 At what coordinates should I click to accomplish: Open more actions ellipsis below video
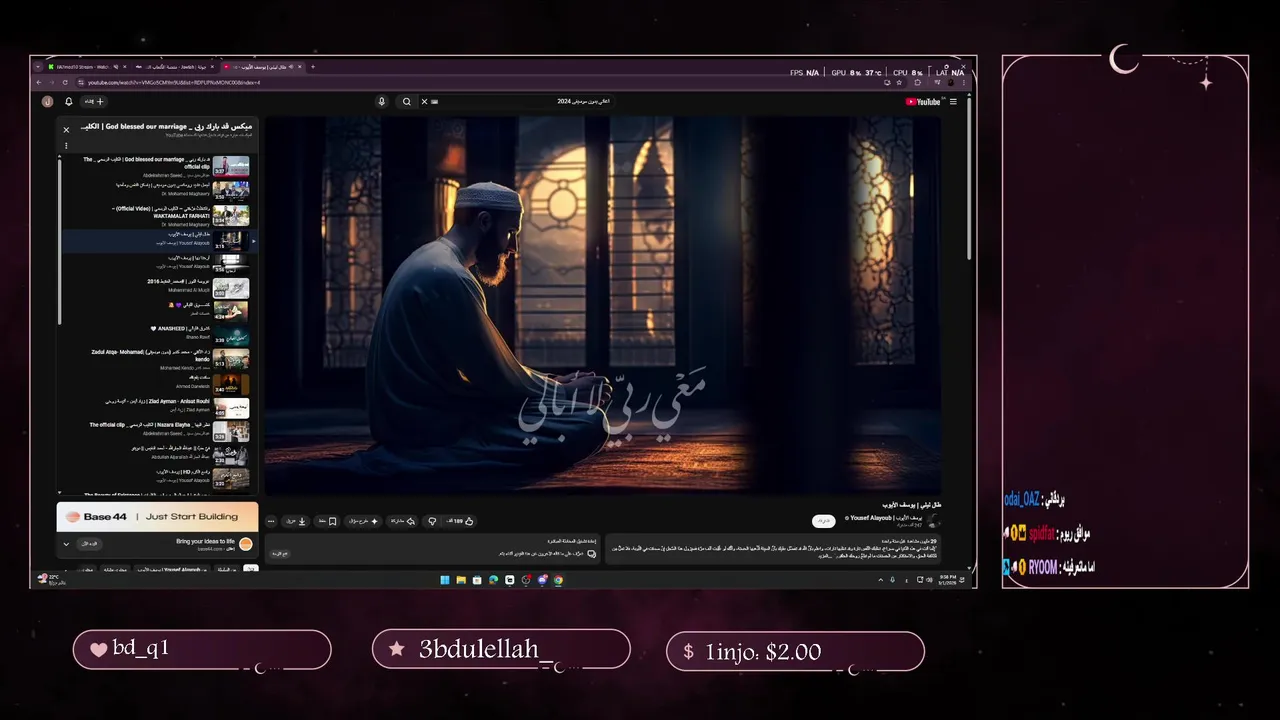click(271, 521)
